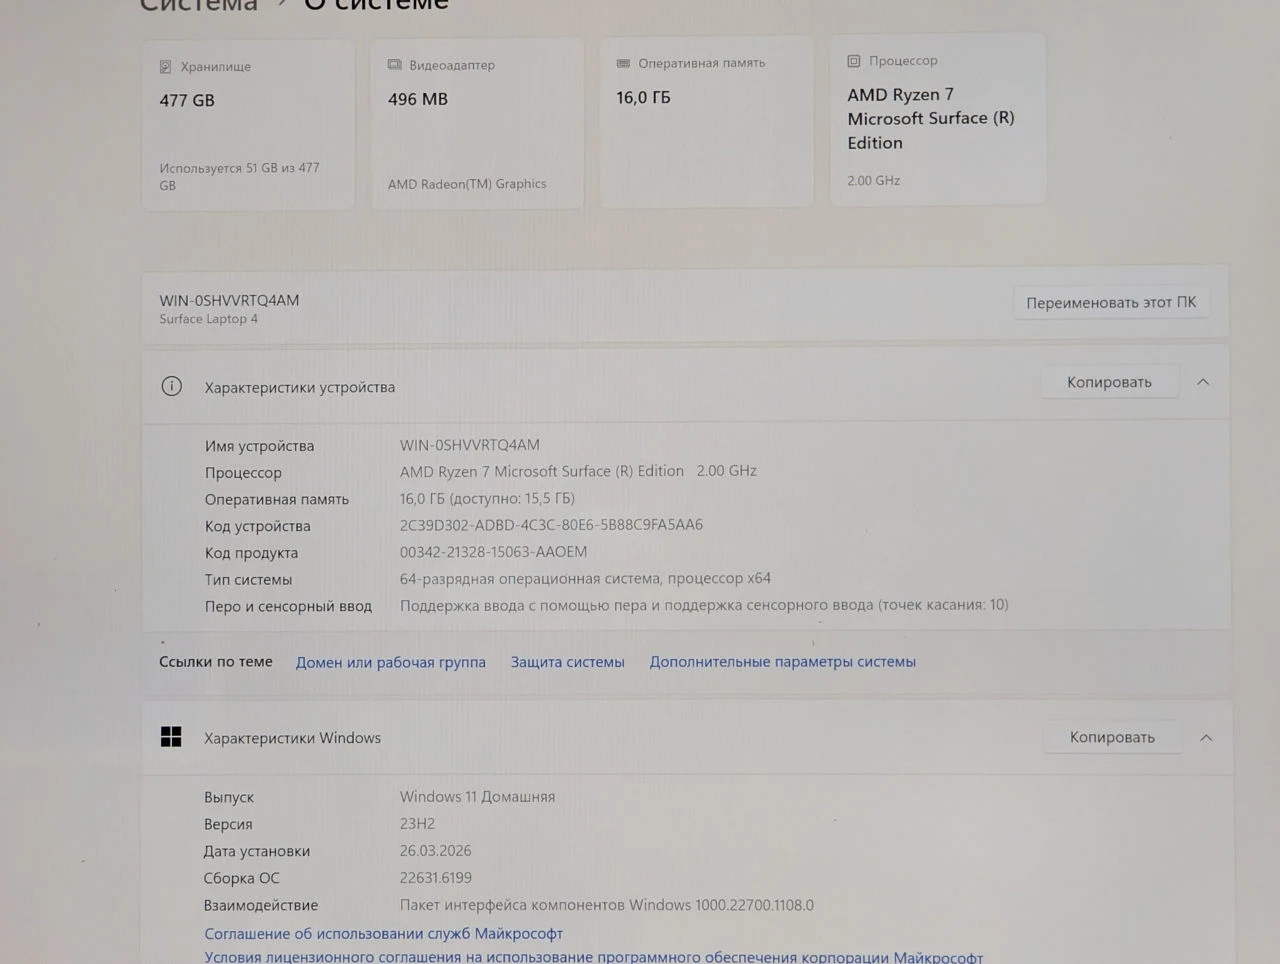Open the Хранилище 477 GB card

[248, 126]
